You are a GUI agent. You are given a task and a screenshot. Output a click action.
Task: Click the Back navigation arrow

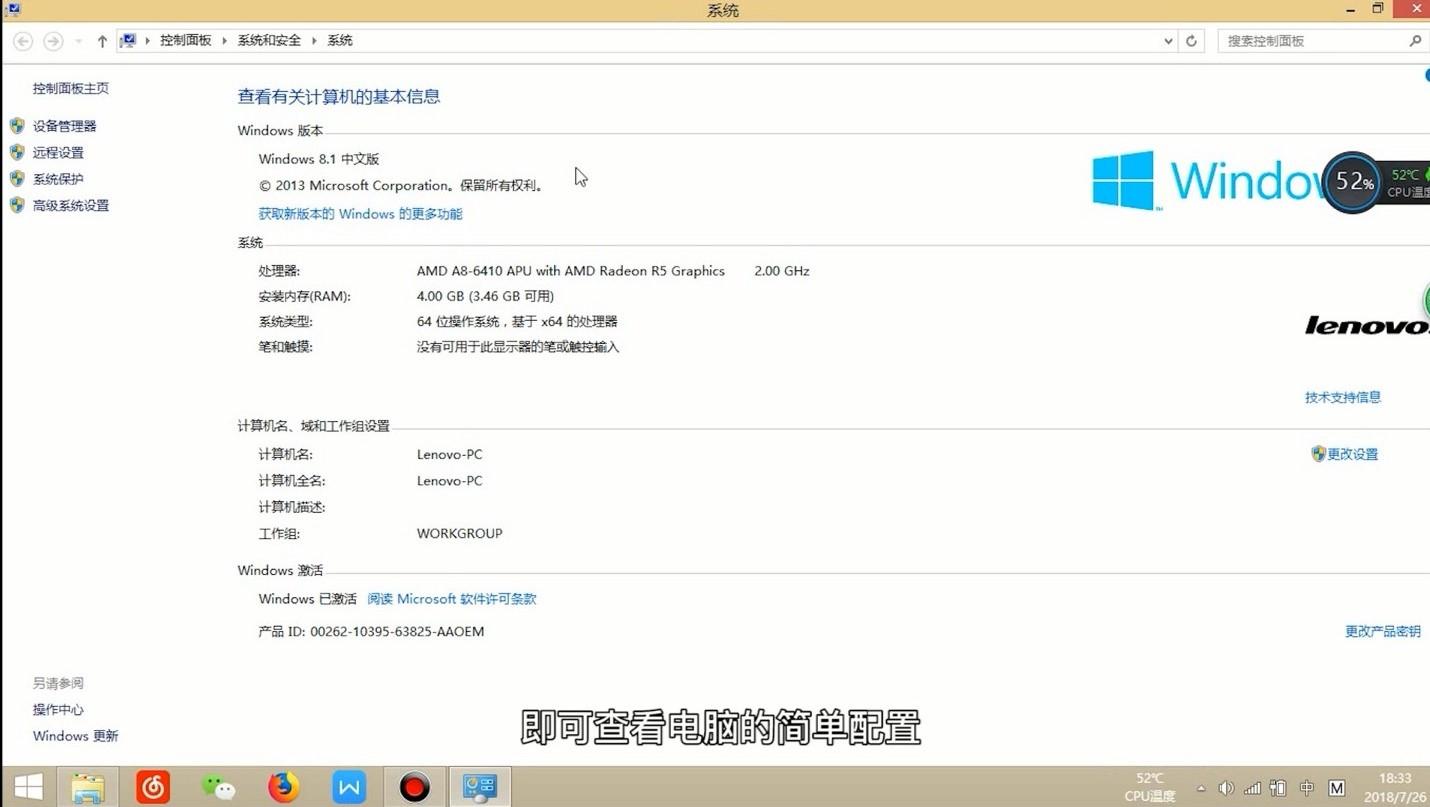point(23,41)
